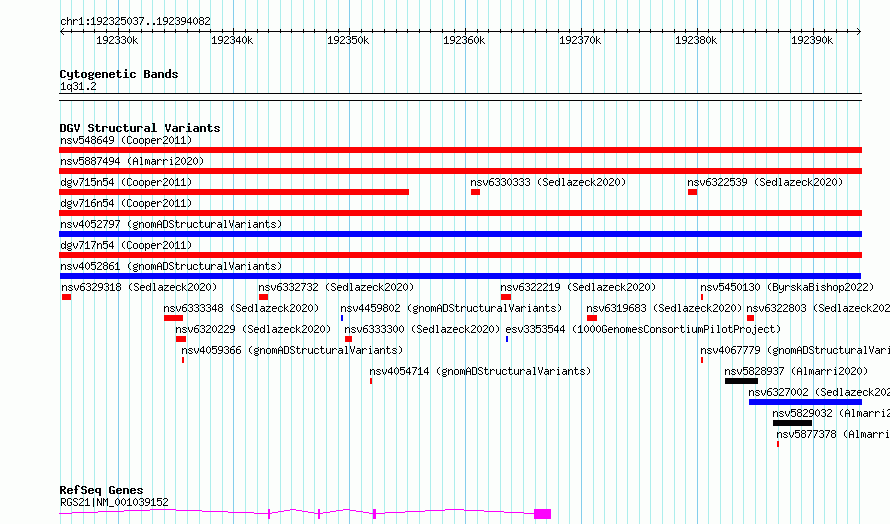Select the nsv4054714 gnomAD variant label

tap(480, 371)
